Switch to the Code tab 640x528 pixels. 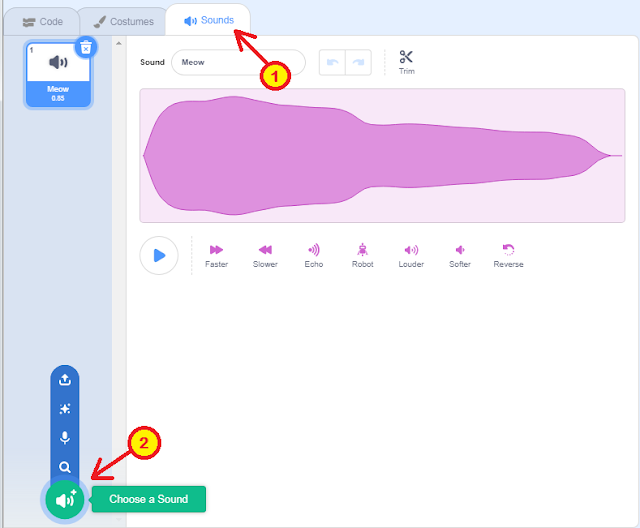pyautogui.click(x=42, y=22)
